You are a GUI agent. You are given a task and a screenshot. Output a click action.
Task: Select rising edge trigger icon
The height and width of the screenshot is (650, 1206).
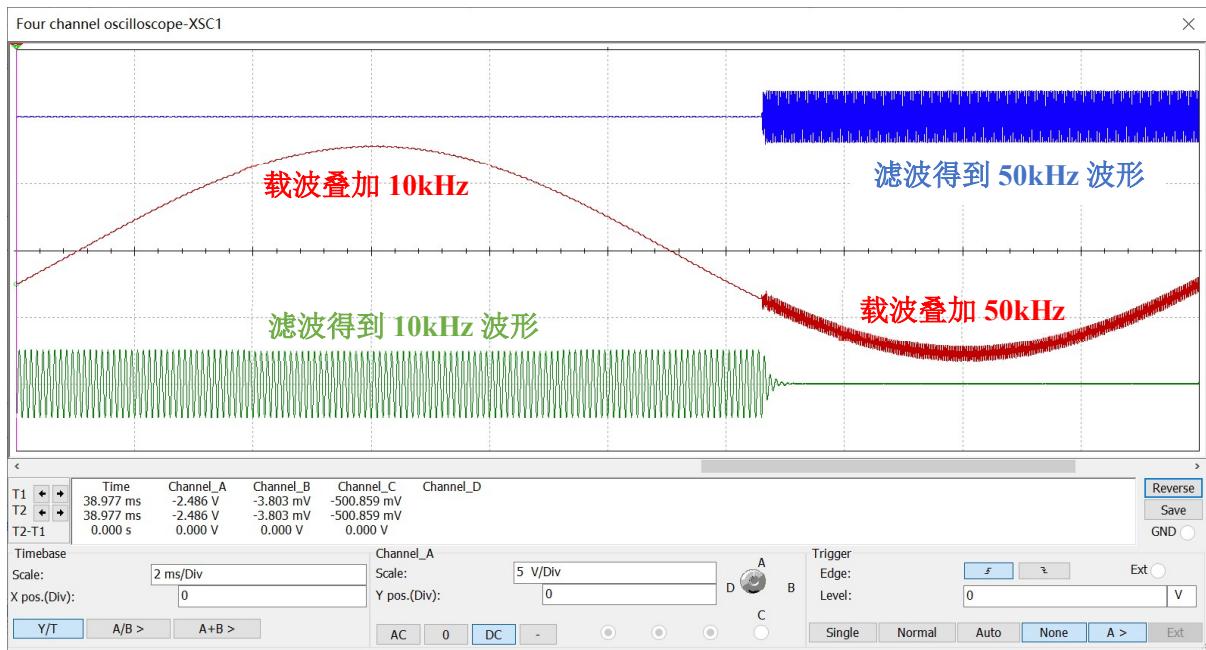[x=990, y=569]
